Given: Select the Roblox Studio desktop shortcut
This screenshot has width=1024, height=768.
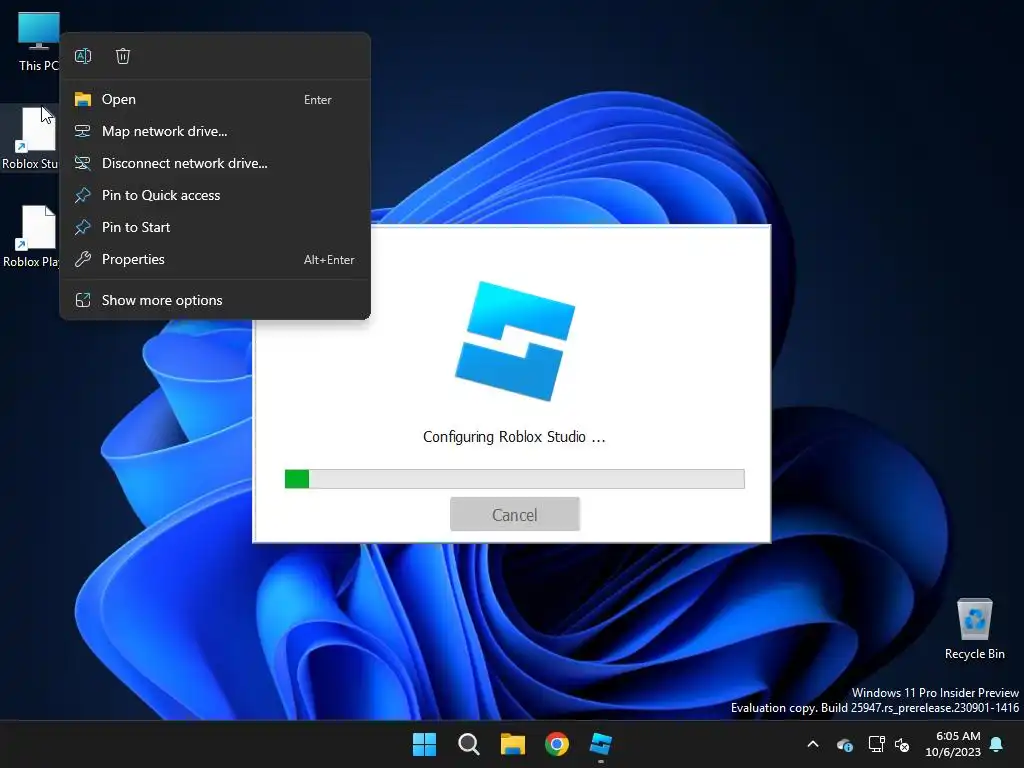Looking at the screenshot, I should pyautogui.click(x=30, y=139).
